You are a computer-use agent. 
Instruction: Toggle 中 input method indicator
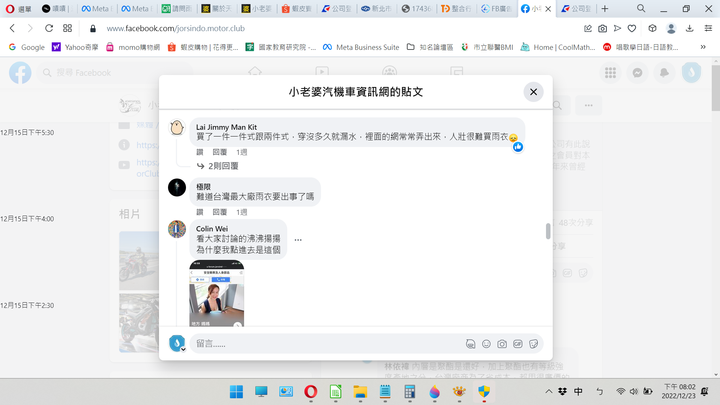tap(578, 392)
